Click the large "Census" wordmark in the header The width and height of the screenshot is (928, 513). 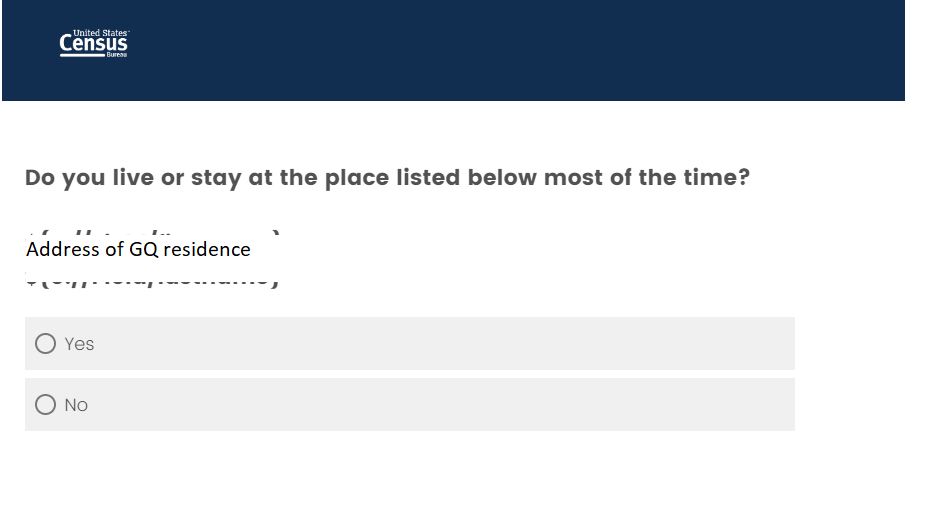pyautogui.click(x=94, y=44)
